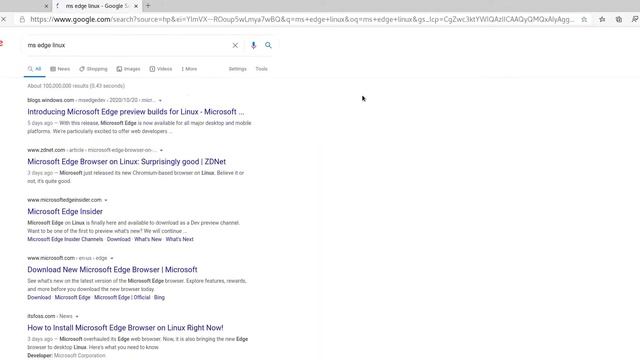This screenshot has height=360, width=640.
Task: Click 'Microsoft Corporation' developer text
Action: coord(80,356)
